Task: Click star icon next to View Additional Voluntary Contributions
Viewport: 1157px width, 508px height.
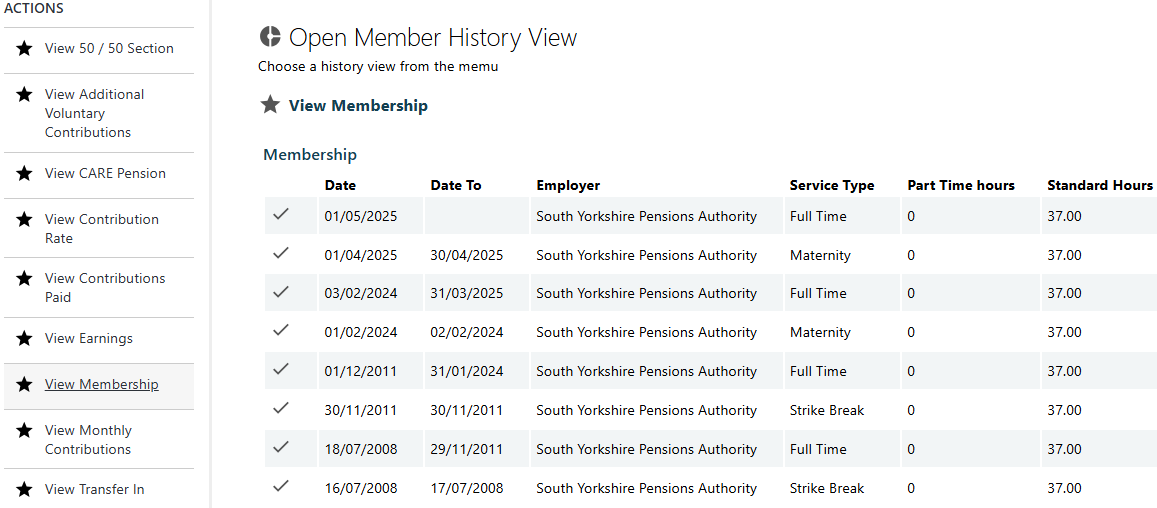Action: (24, 94)
